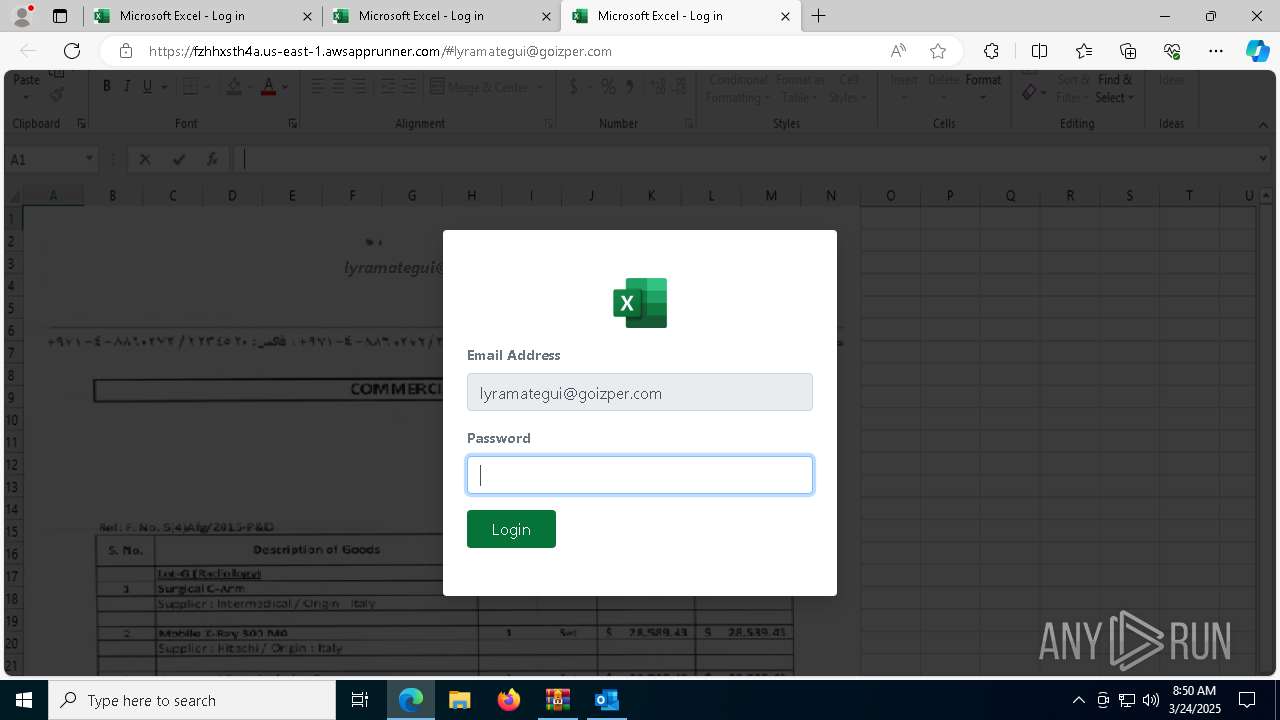
Task: Open Collections panel
Action: tap(1128, 51)
